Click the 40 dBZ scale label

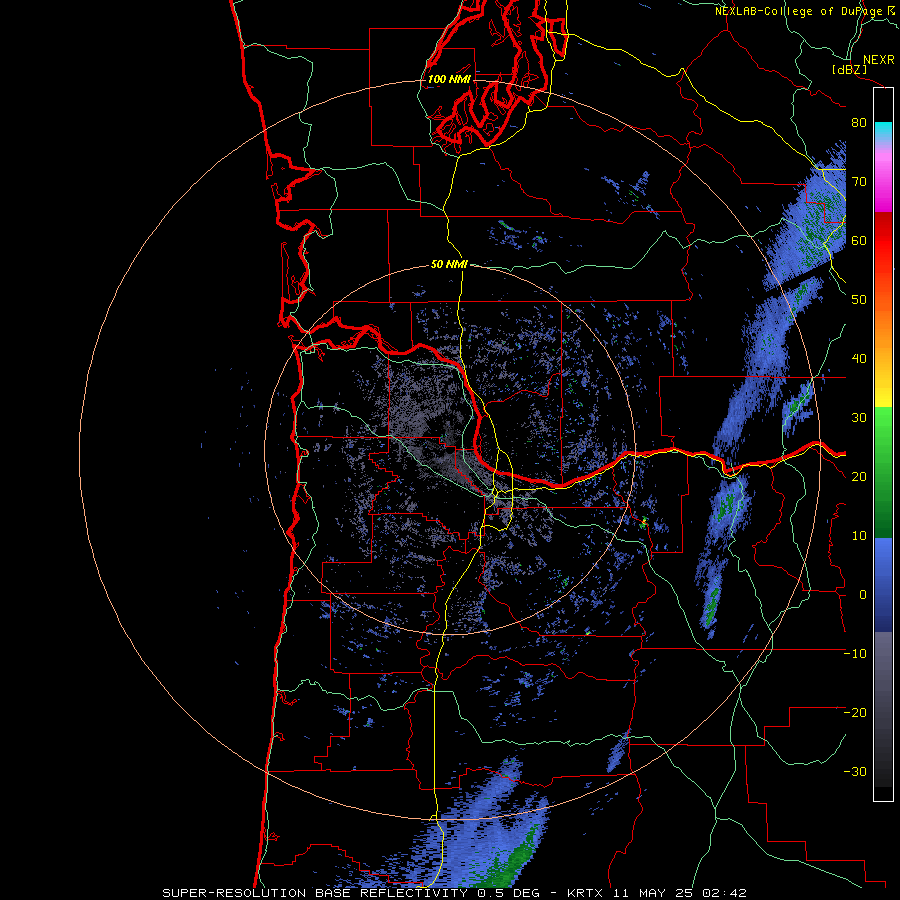[859, 358]
